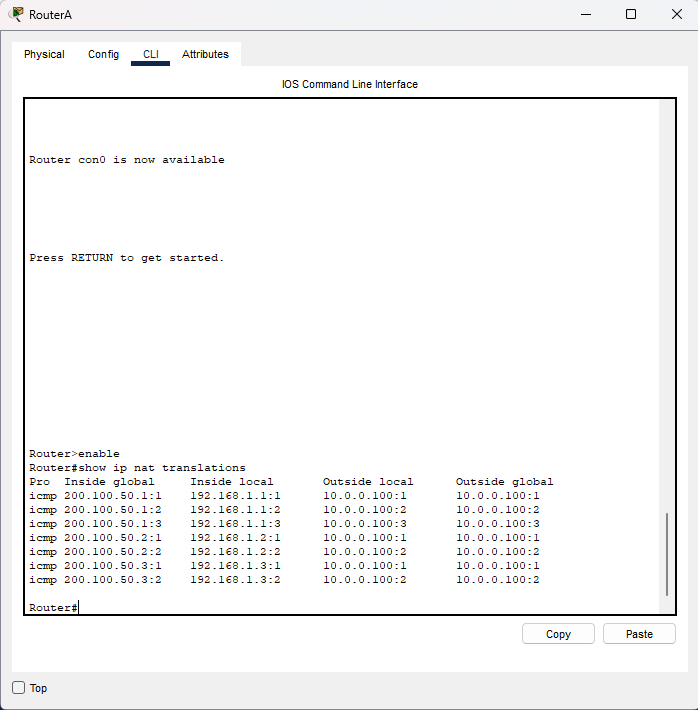Viewport: 698px width, 710px height.
Task: Click the 'Router con0 is now available' line
Action: click(x=127, y=160)
